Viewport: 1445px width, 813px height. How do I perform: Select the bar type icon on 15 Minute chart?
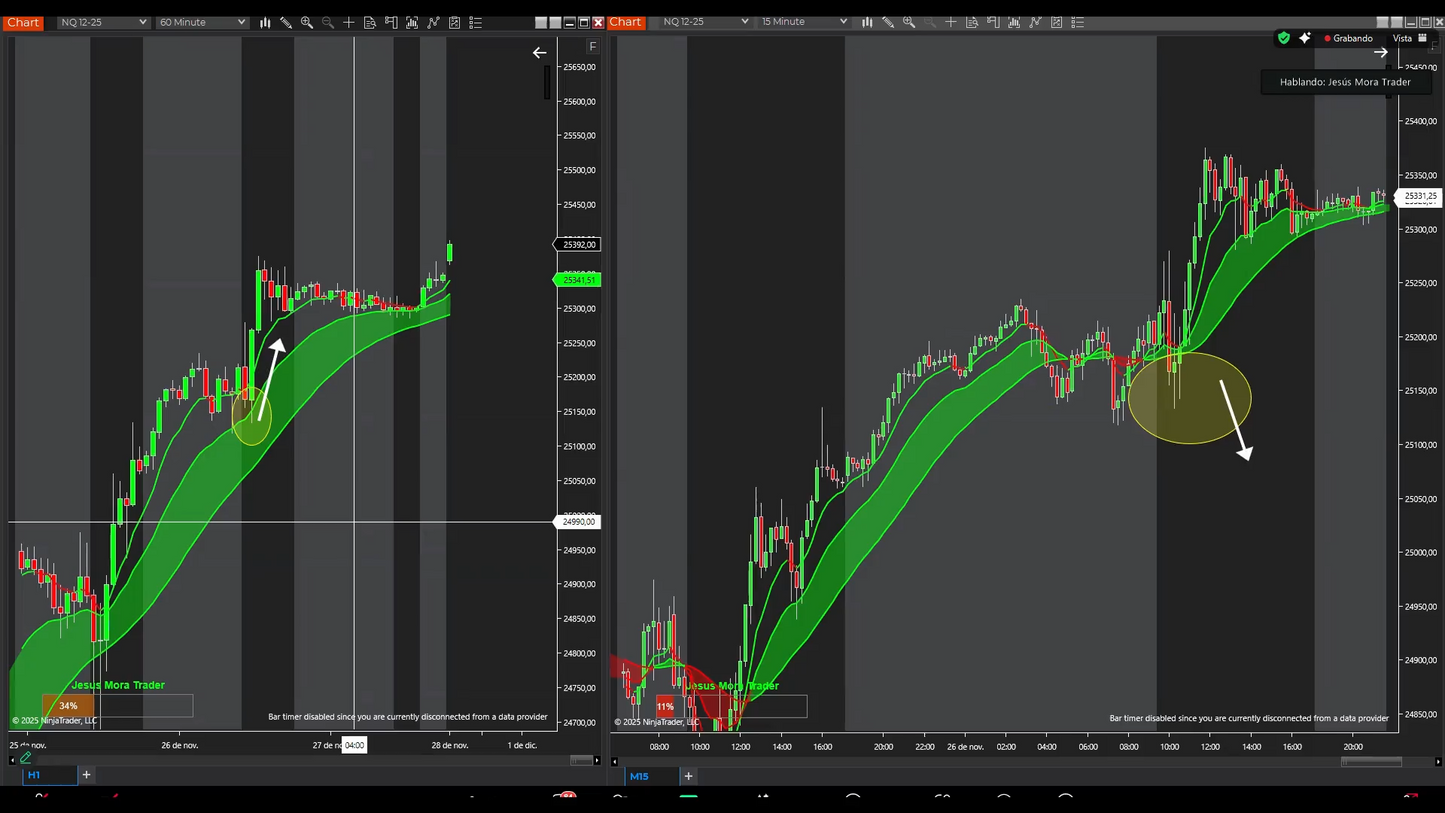[867, 22]
